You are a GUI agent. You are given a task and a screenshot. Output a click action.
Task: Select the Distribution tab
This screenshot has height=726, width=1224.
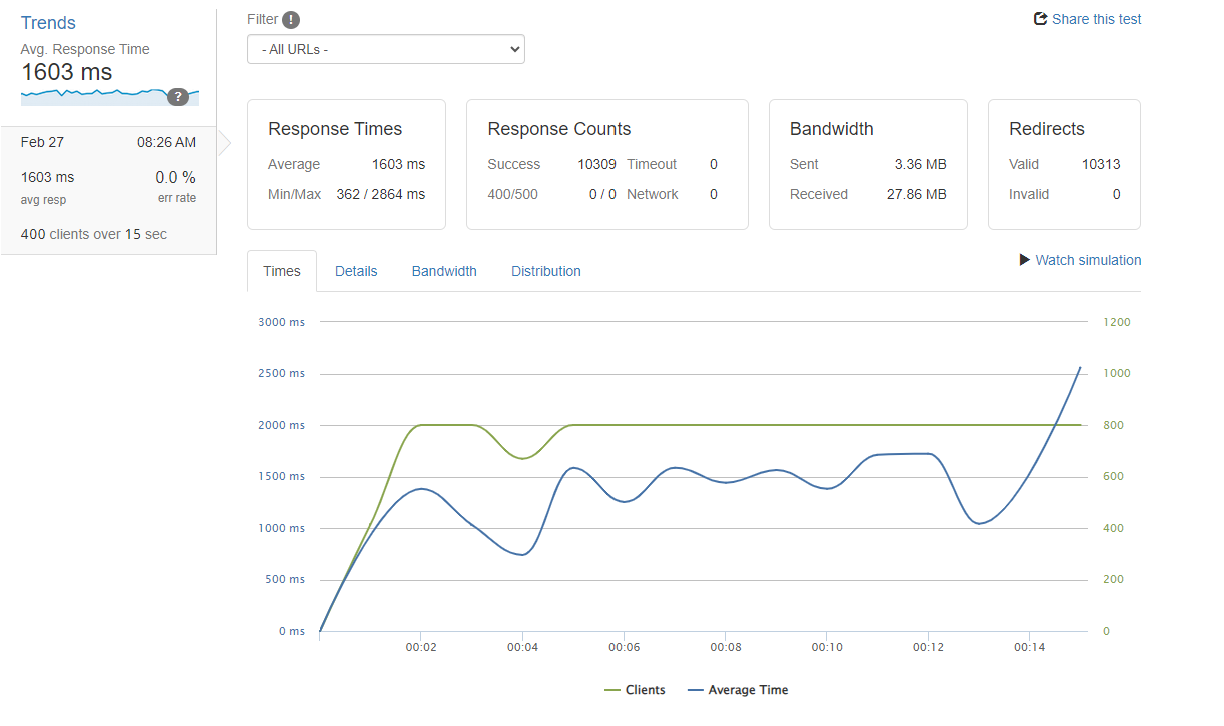tap(545, 271)
